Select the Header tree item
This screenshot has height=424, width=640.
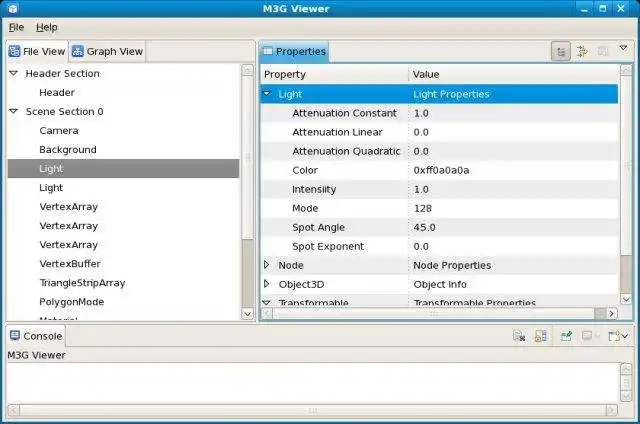[57, 93]
